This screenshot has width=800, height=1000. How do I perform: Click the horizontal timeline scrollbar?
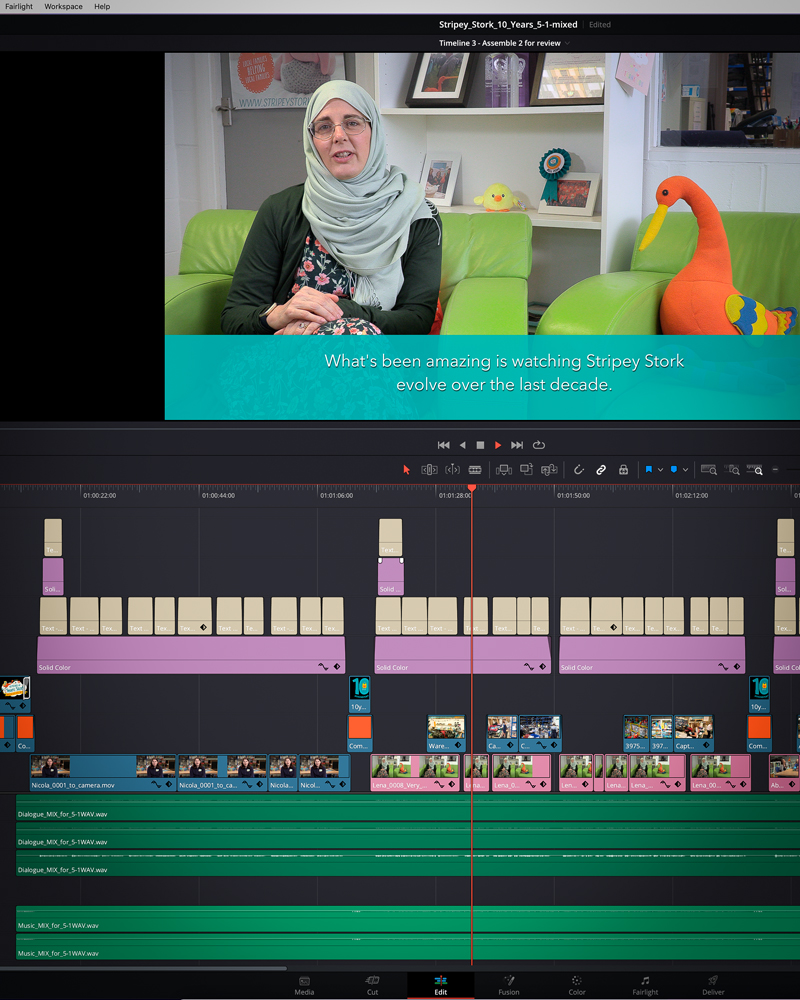tap(144, 968)
